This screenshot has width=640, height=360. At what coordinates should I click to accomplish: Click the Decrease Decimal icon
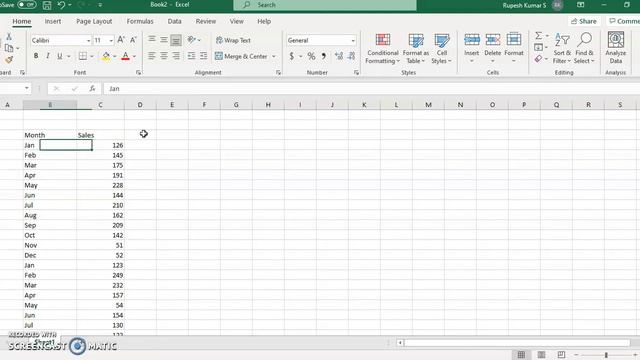(x=352, y=56)
